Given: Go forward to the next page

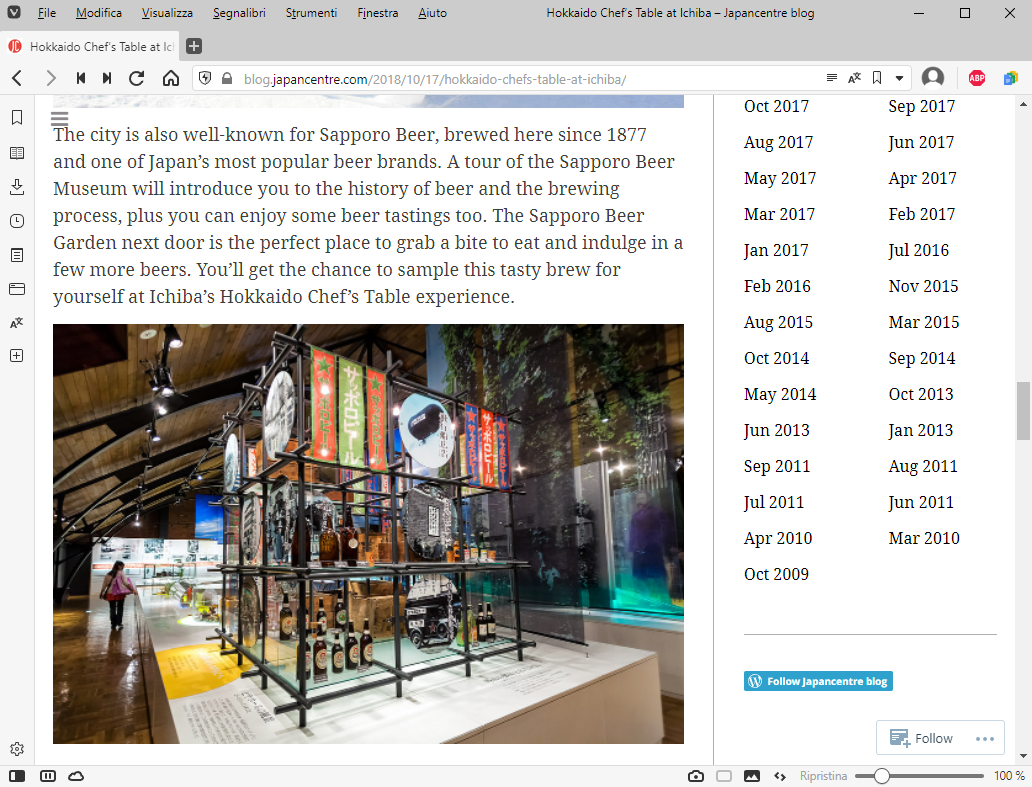Looking at the screenshot, I should coord(51,78).
